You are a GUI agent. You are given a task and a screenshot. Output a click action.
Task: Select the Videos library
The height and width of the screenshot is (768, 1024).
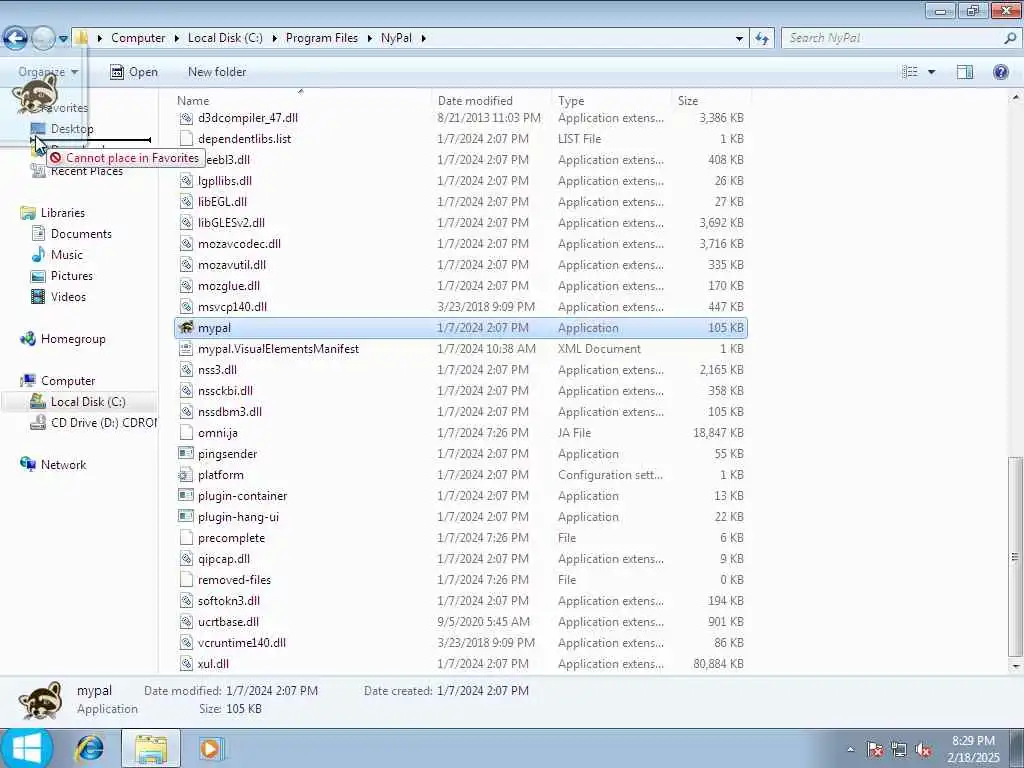pyautogui.click(x=68, y=296)
